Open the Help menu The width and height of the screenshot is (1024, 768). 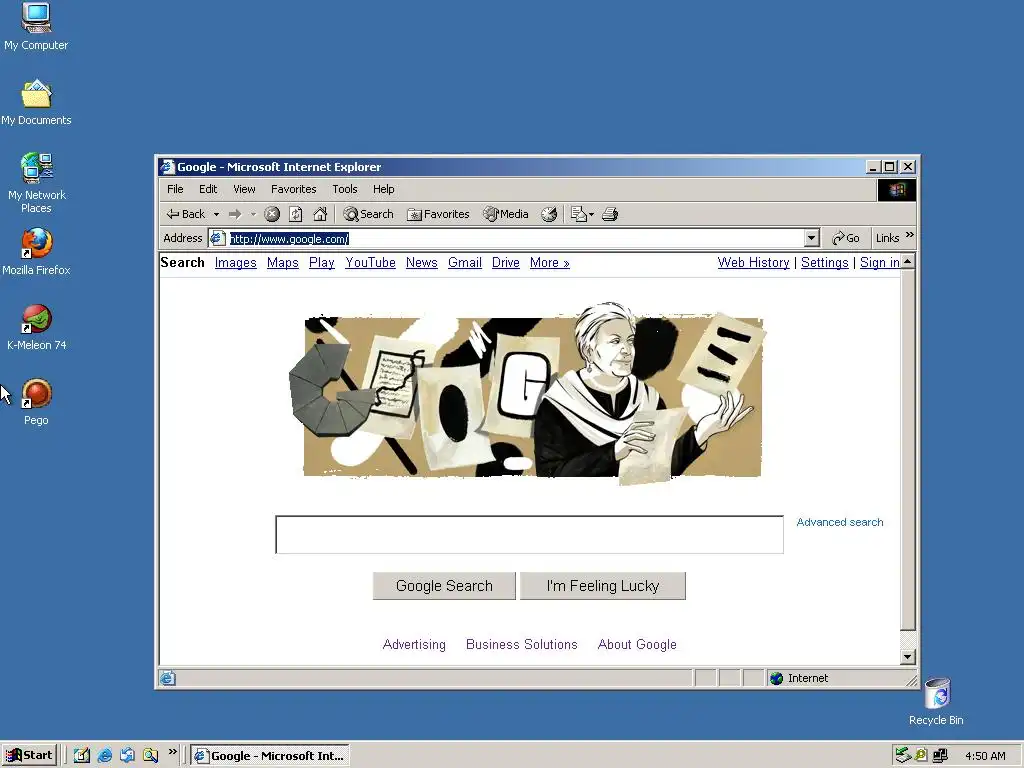click(383, 189)
